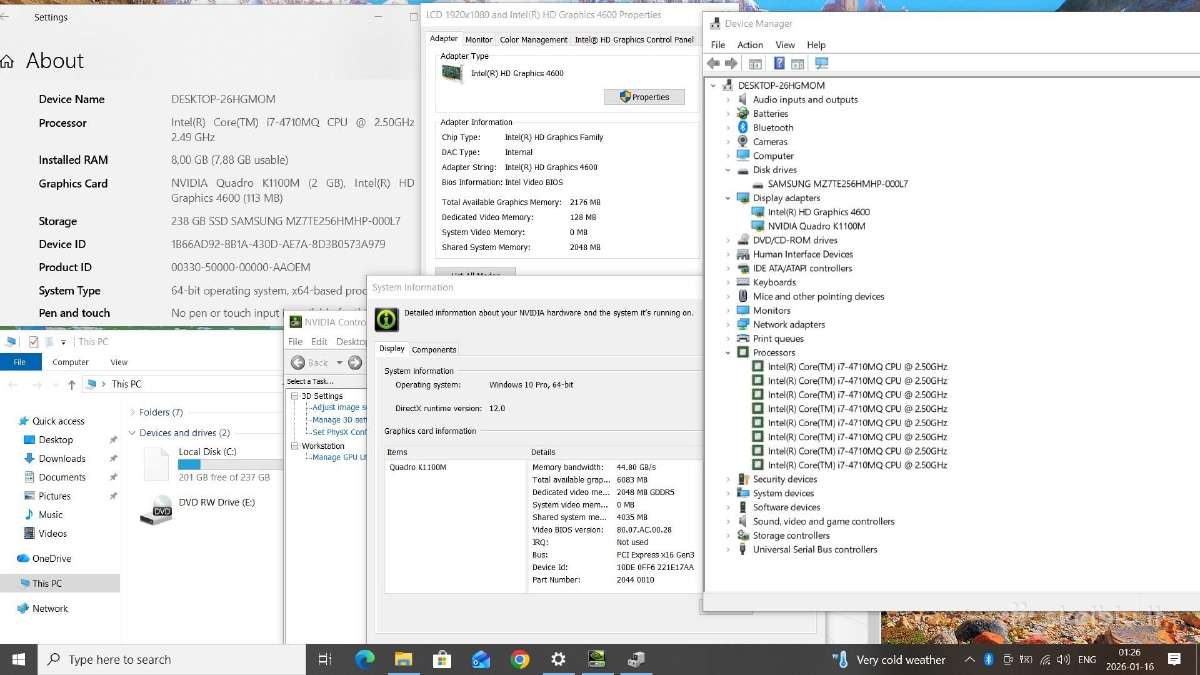Screen dimensions: 1200x675
Task: Expand the Batteries node in Device Manager
Action: tap(728, 114)
